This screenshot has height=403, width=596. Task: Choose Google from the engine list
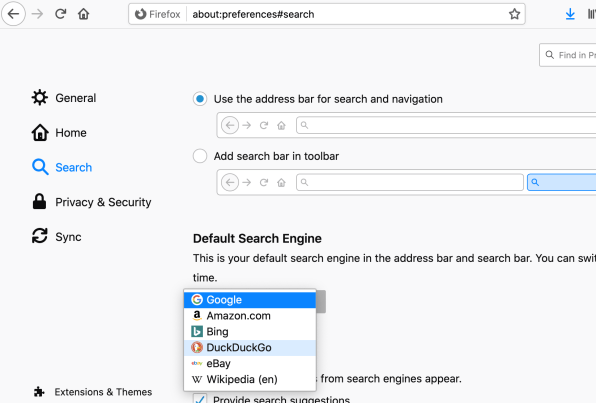pyautogui.click(x=250, y=300)
